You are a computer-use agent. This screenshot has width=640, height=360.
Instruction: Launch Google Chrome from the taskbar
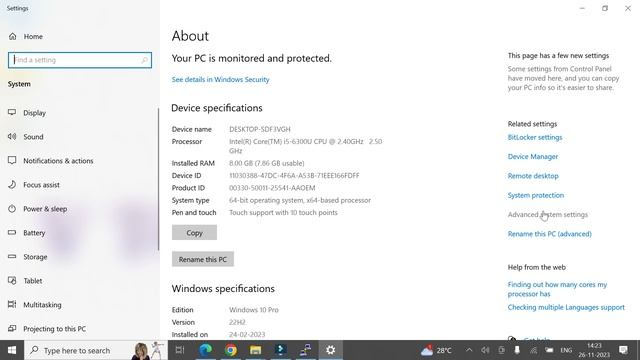click(x=231, y=350)
